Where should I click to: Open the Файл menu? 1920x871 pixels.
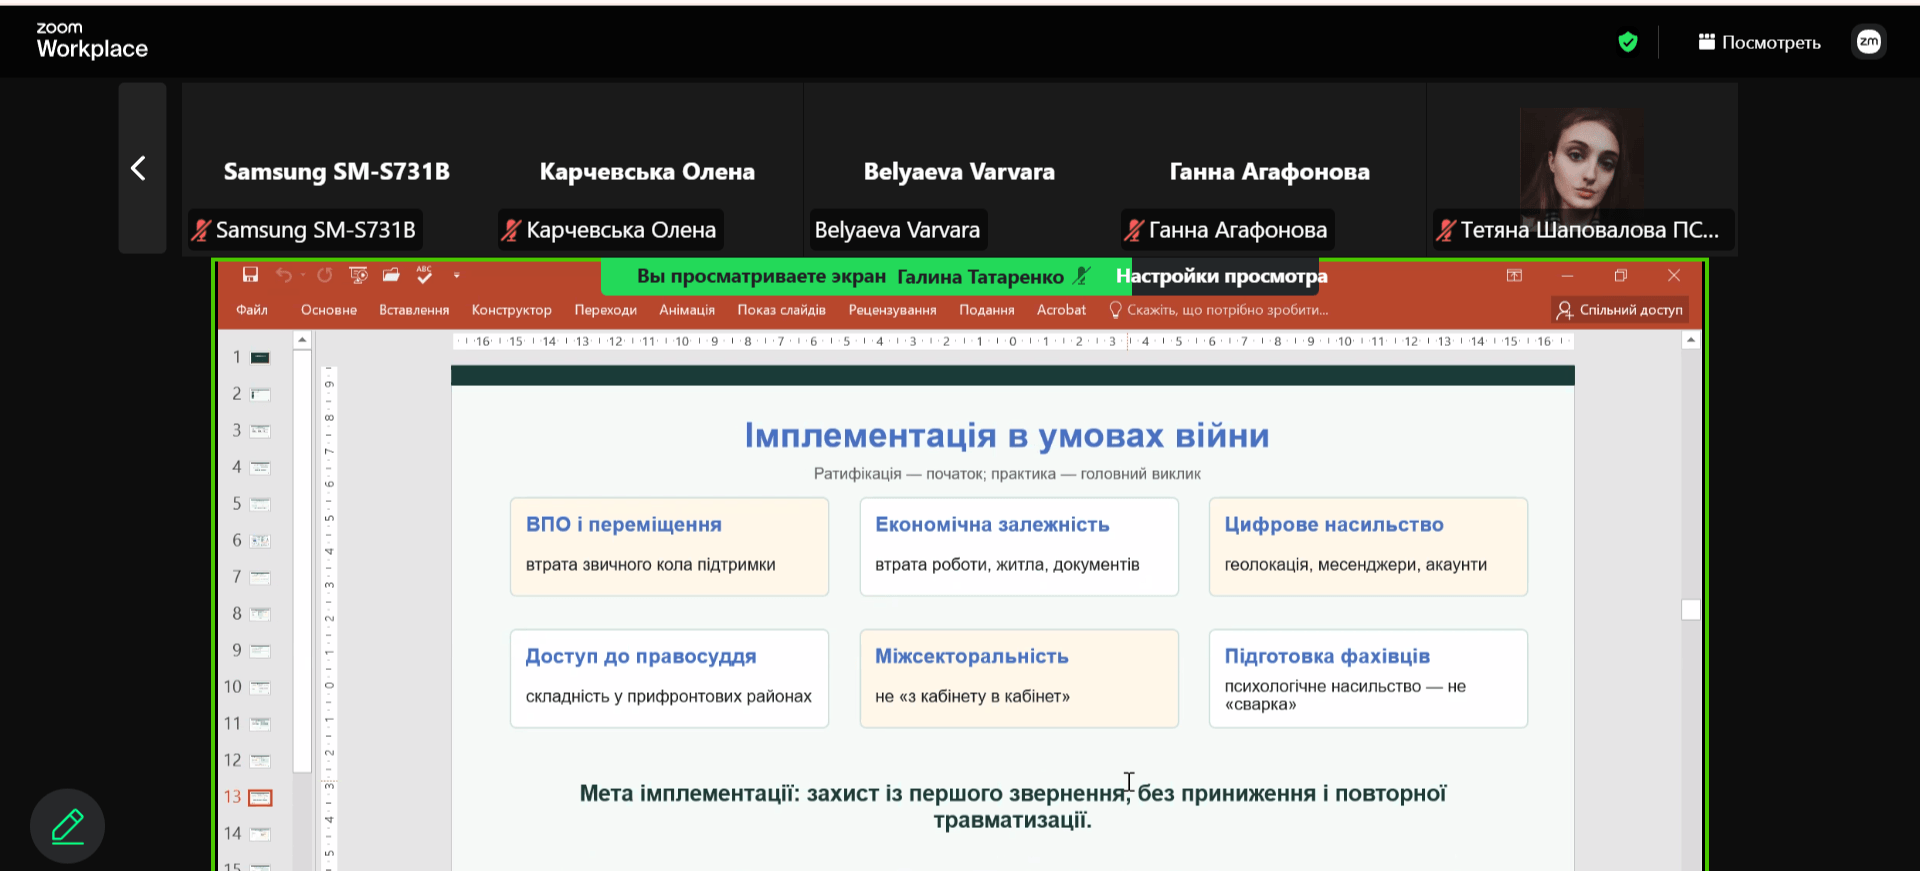click(x=252, y=310)
